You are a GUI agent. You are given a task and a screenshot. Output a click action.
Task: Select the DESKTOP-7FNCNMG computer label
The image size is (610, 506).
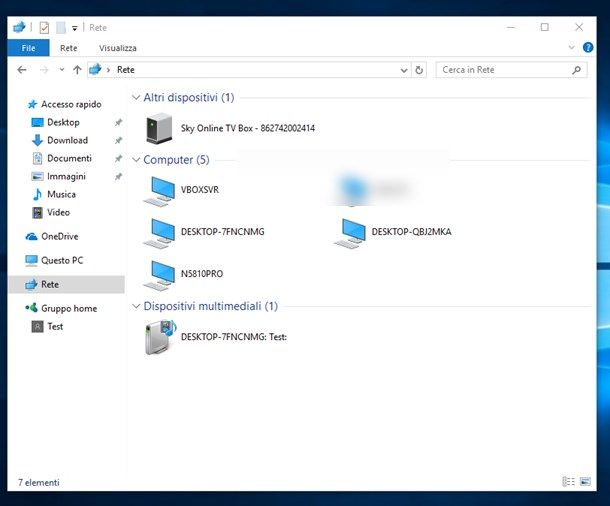(223, 232)
